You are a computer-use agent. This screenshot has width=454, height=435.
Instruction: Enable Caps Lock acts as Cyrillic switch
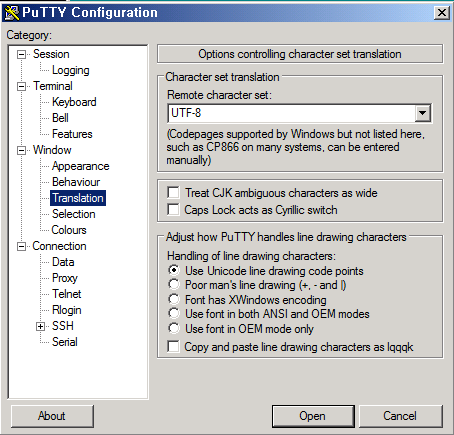(173, 210)
